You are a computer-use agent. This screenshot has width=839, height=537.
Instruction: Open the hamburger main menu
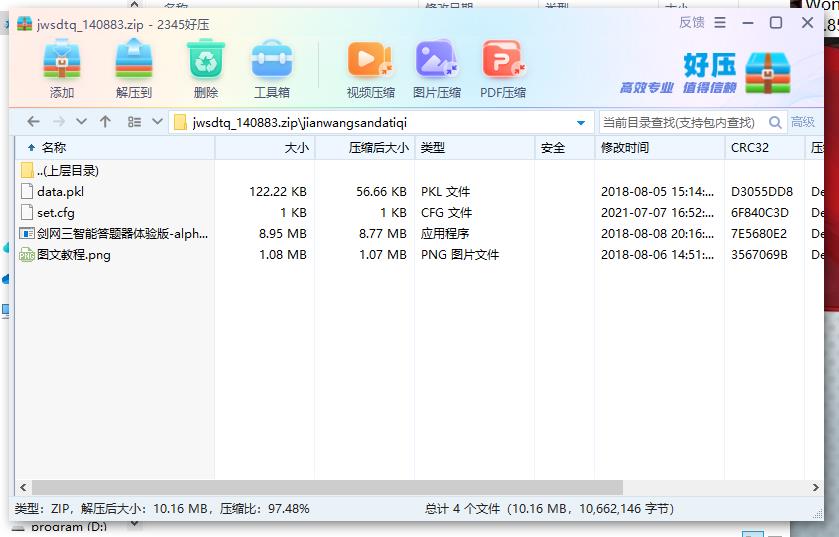pos(720,22)
